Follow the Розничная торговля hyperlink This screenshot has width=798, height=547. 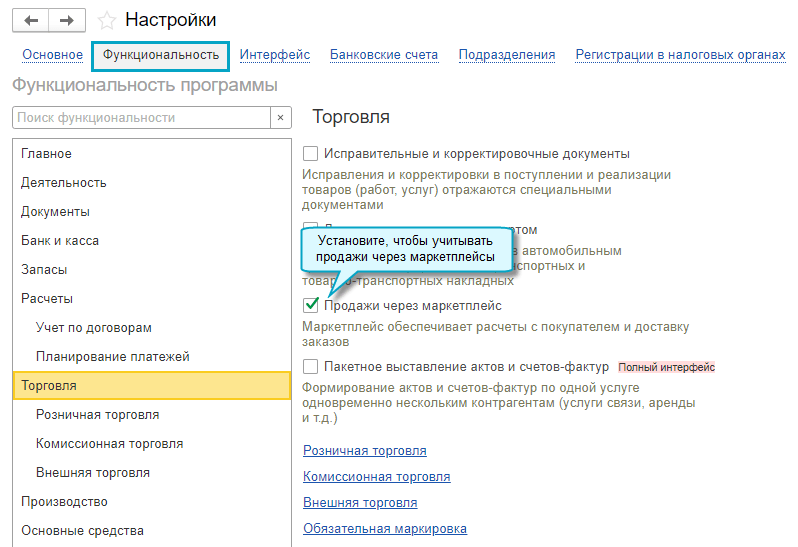365,451
